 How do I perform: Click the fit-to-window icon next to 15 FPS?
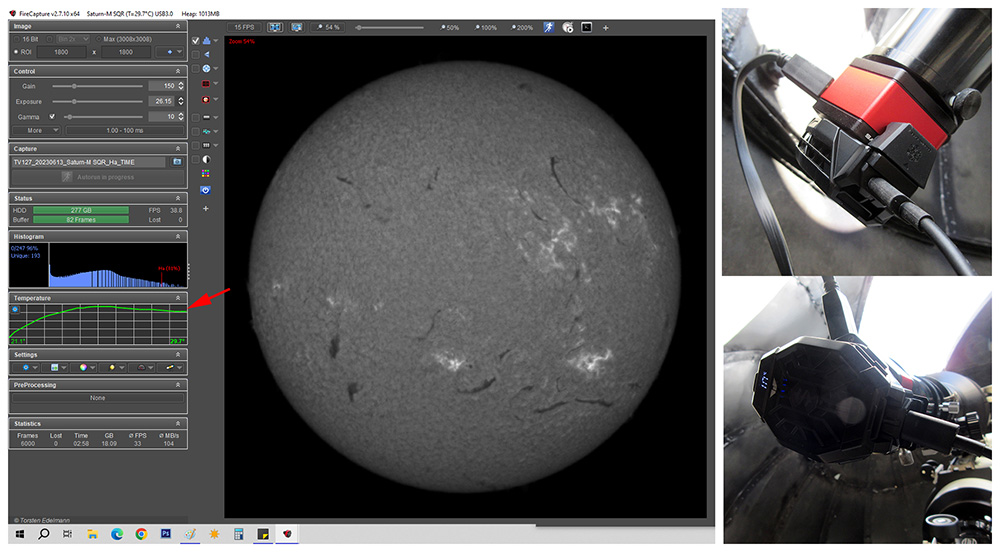click(x=276, y=27)
